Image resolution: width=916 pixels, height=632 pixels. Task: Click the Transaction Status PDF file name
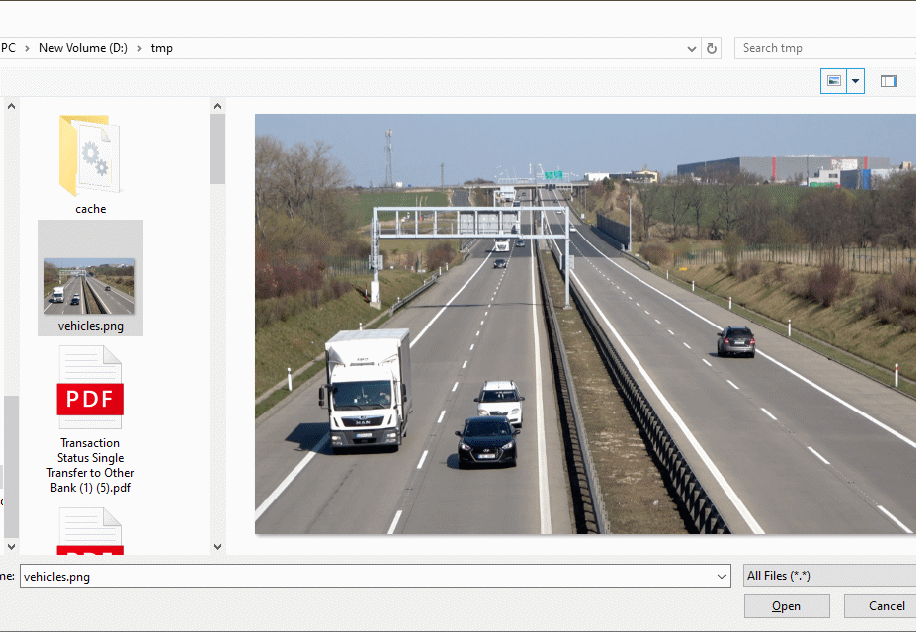pos(90,465)
